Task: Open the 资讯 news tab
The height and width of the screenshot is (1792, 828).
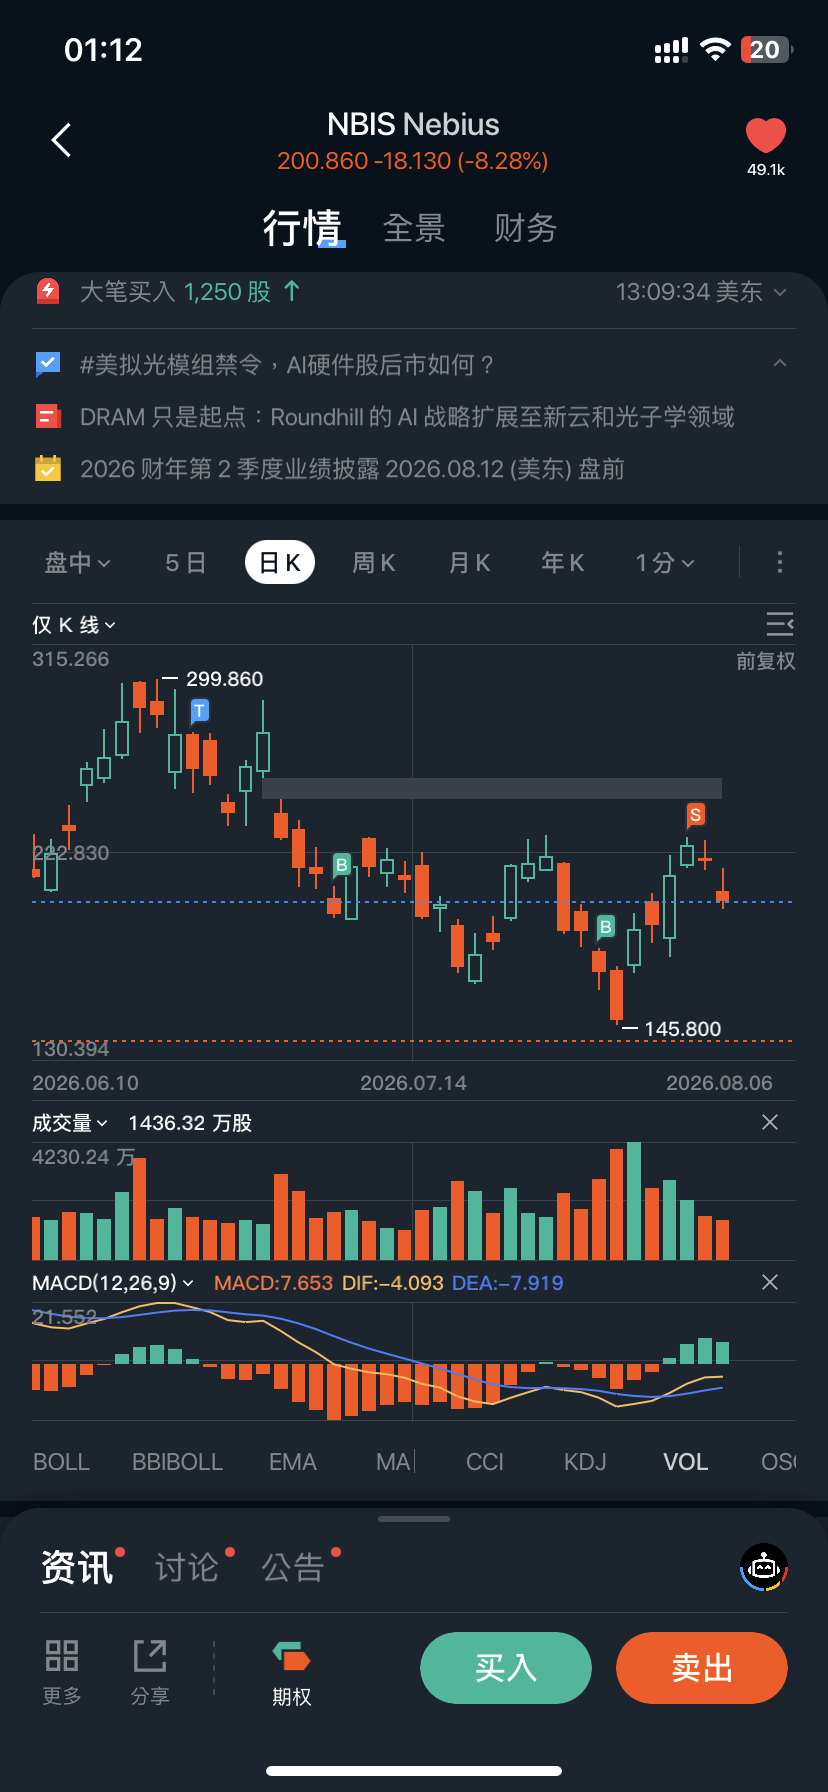Action: click(x=77, y=1567)
